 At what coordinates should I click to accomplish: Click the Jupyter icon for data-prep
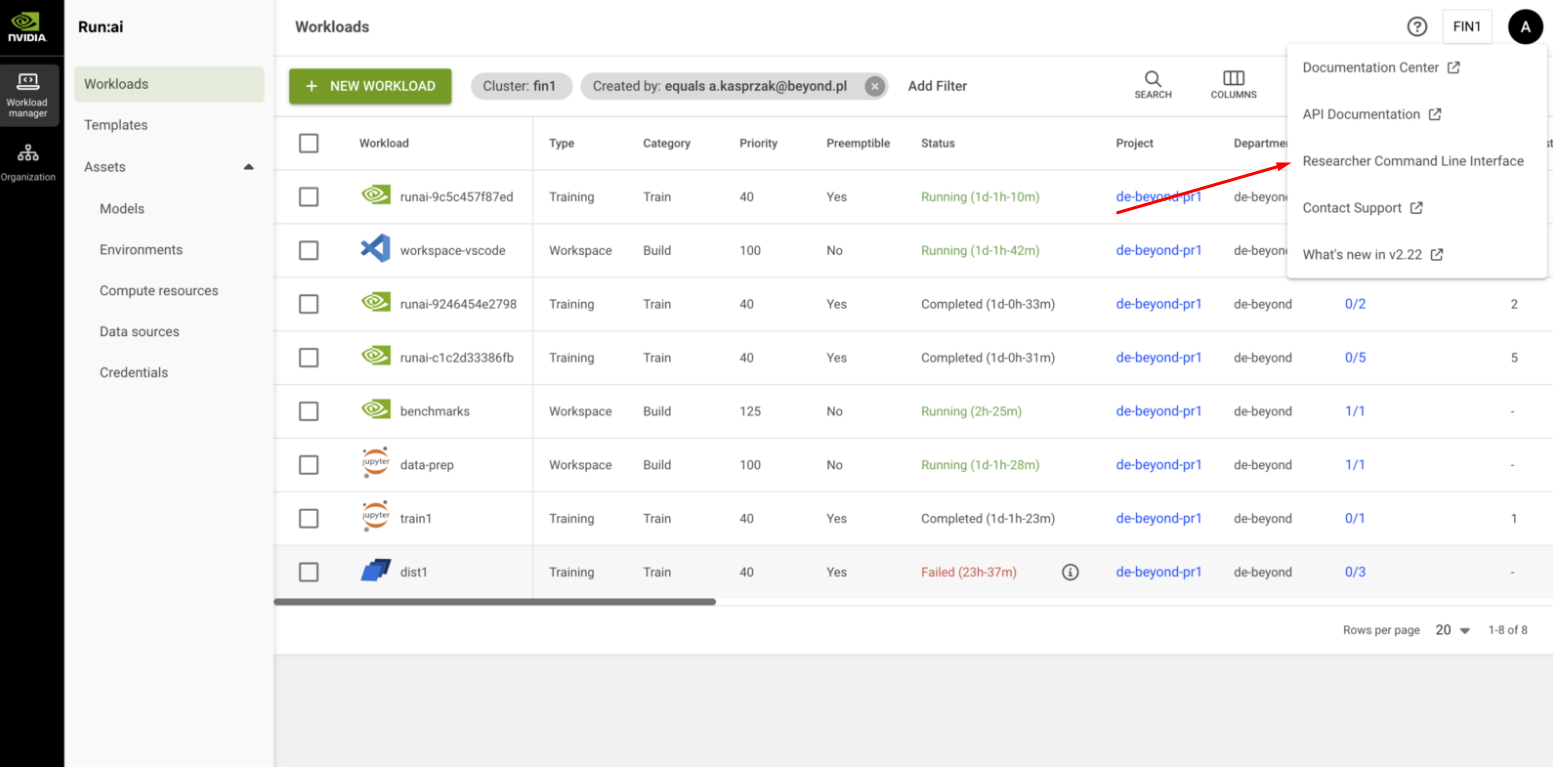(375, 463)
